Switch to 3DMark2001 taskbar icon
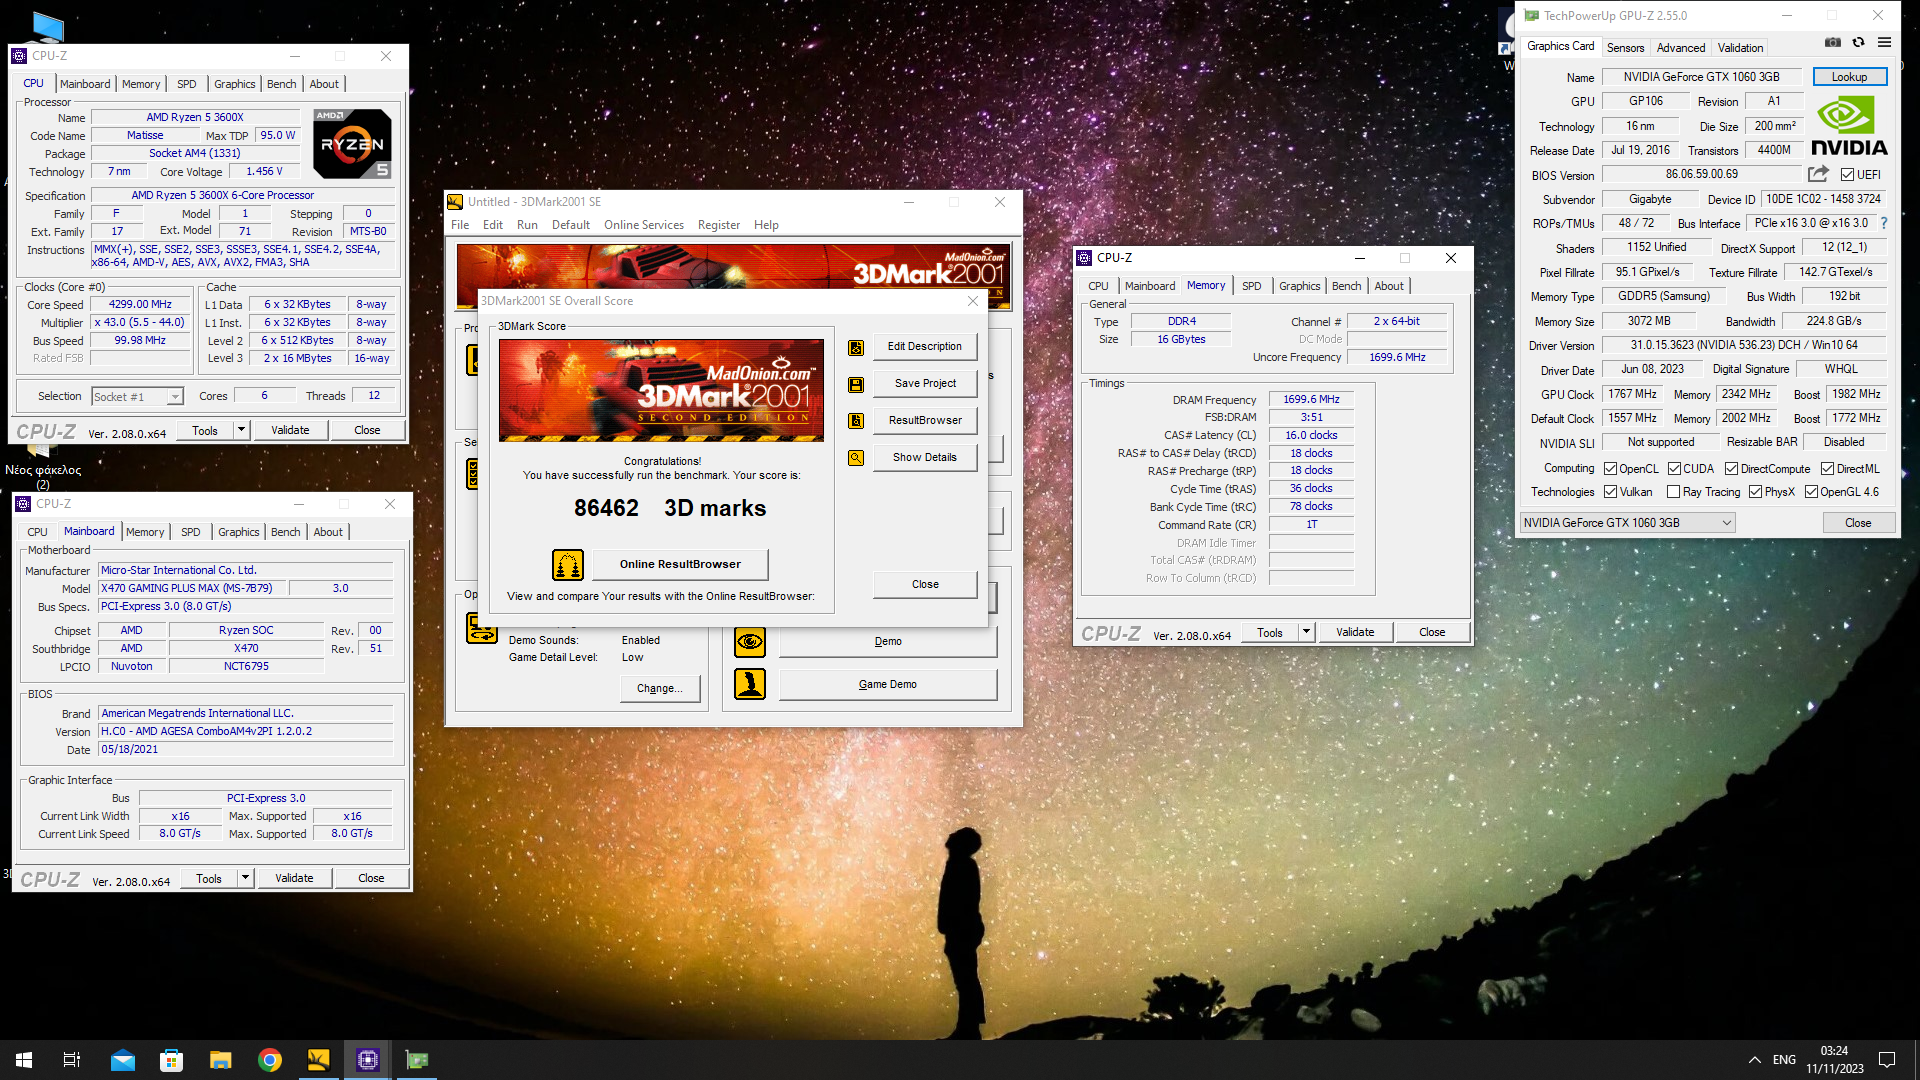1920x1080 pixels. [319, 1060]
